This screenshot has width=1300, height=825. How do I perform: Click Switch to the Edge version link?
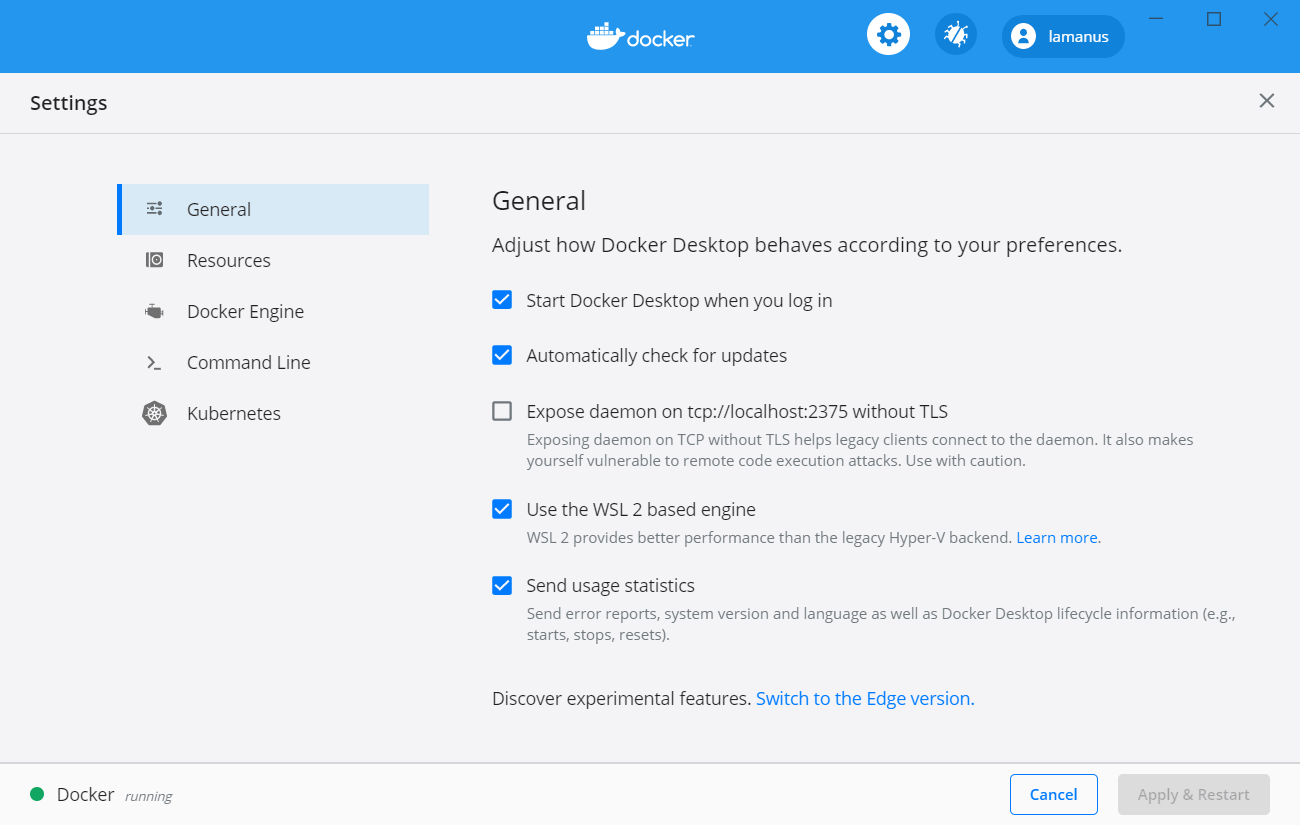(x=864, y=699)
